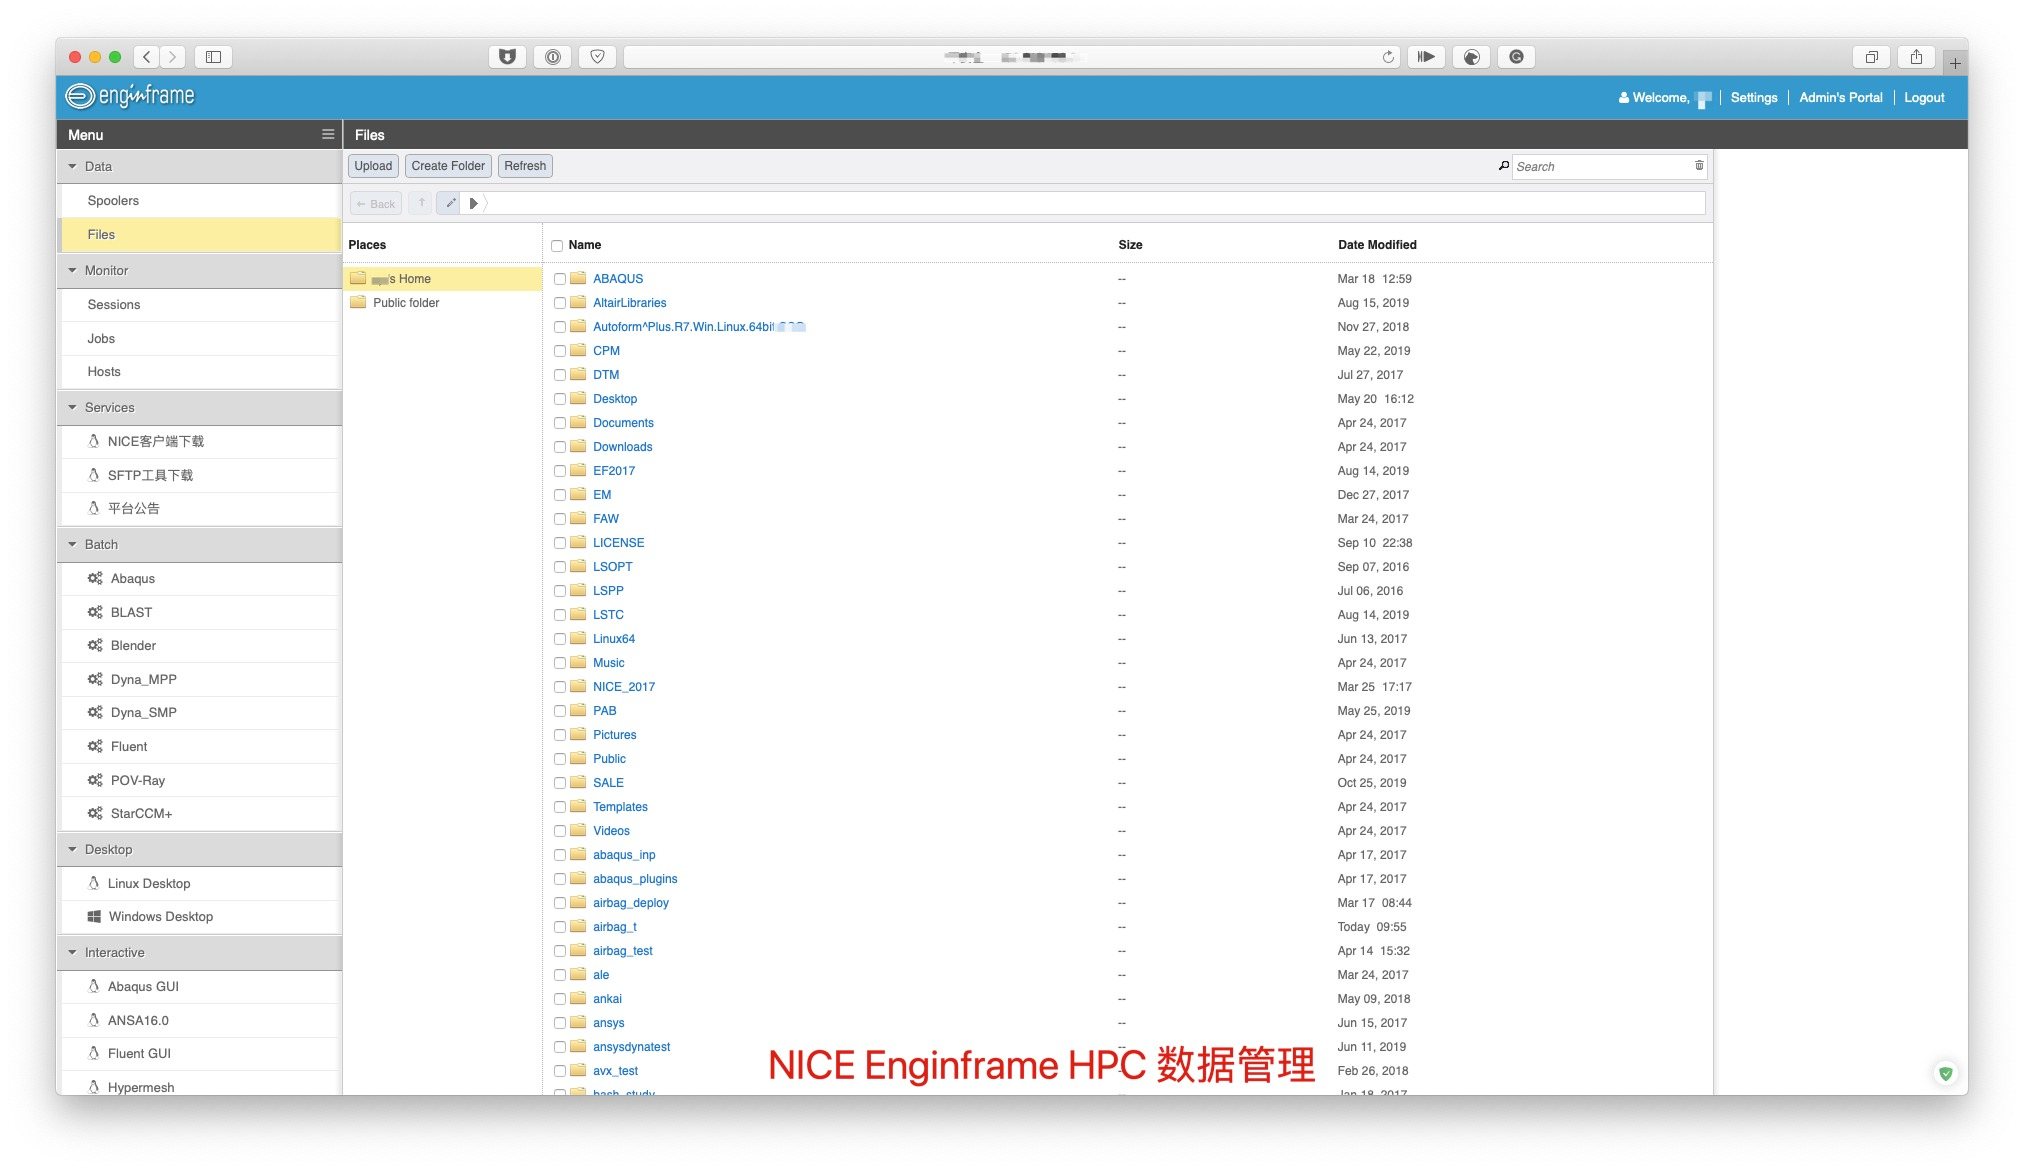Click the BLAST gears icon
This screenshot has width=2024, height=1169.
[95, 612]
